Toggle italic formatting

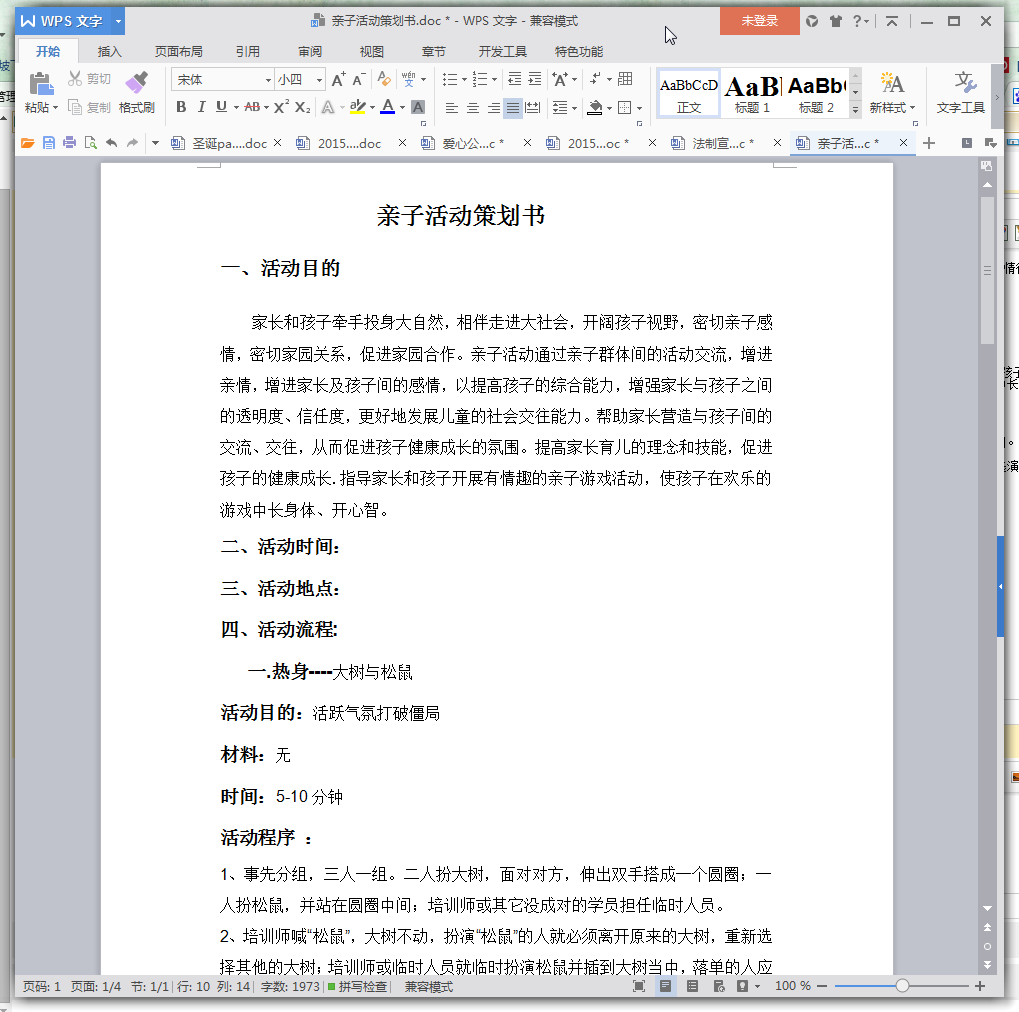coord(201,107)
